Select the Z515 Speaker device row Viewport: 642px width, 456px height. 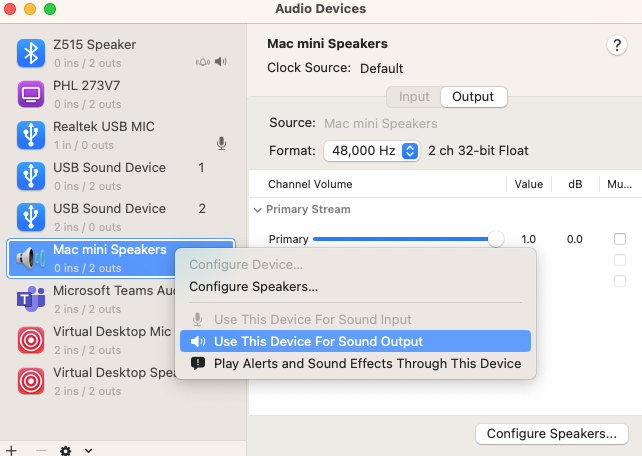pyautogui.click(x=121, y=54)
